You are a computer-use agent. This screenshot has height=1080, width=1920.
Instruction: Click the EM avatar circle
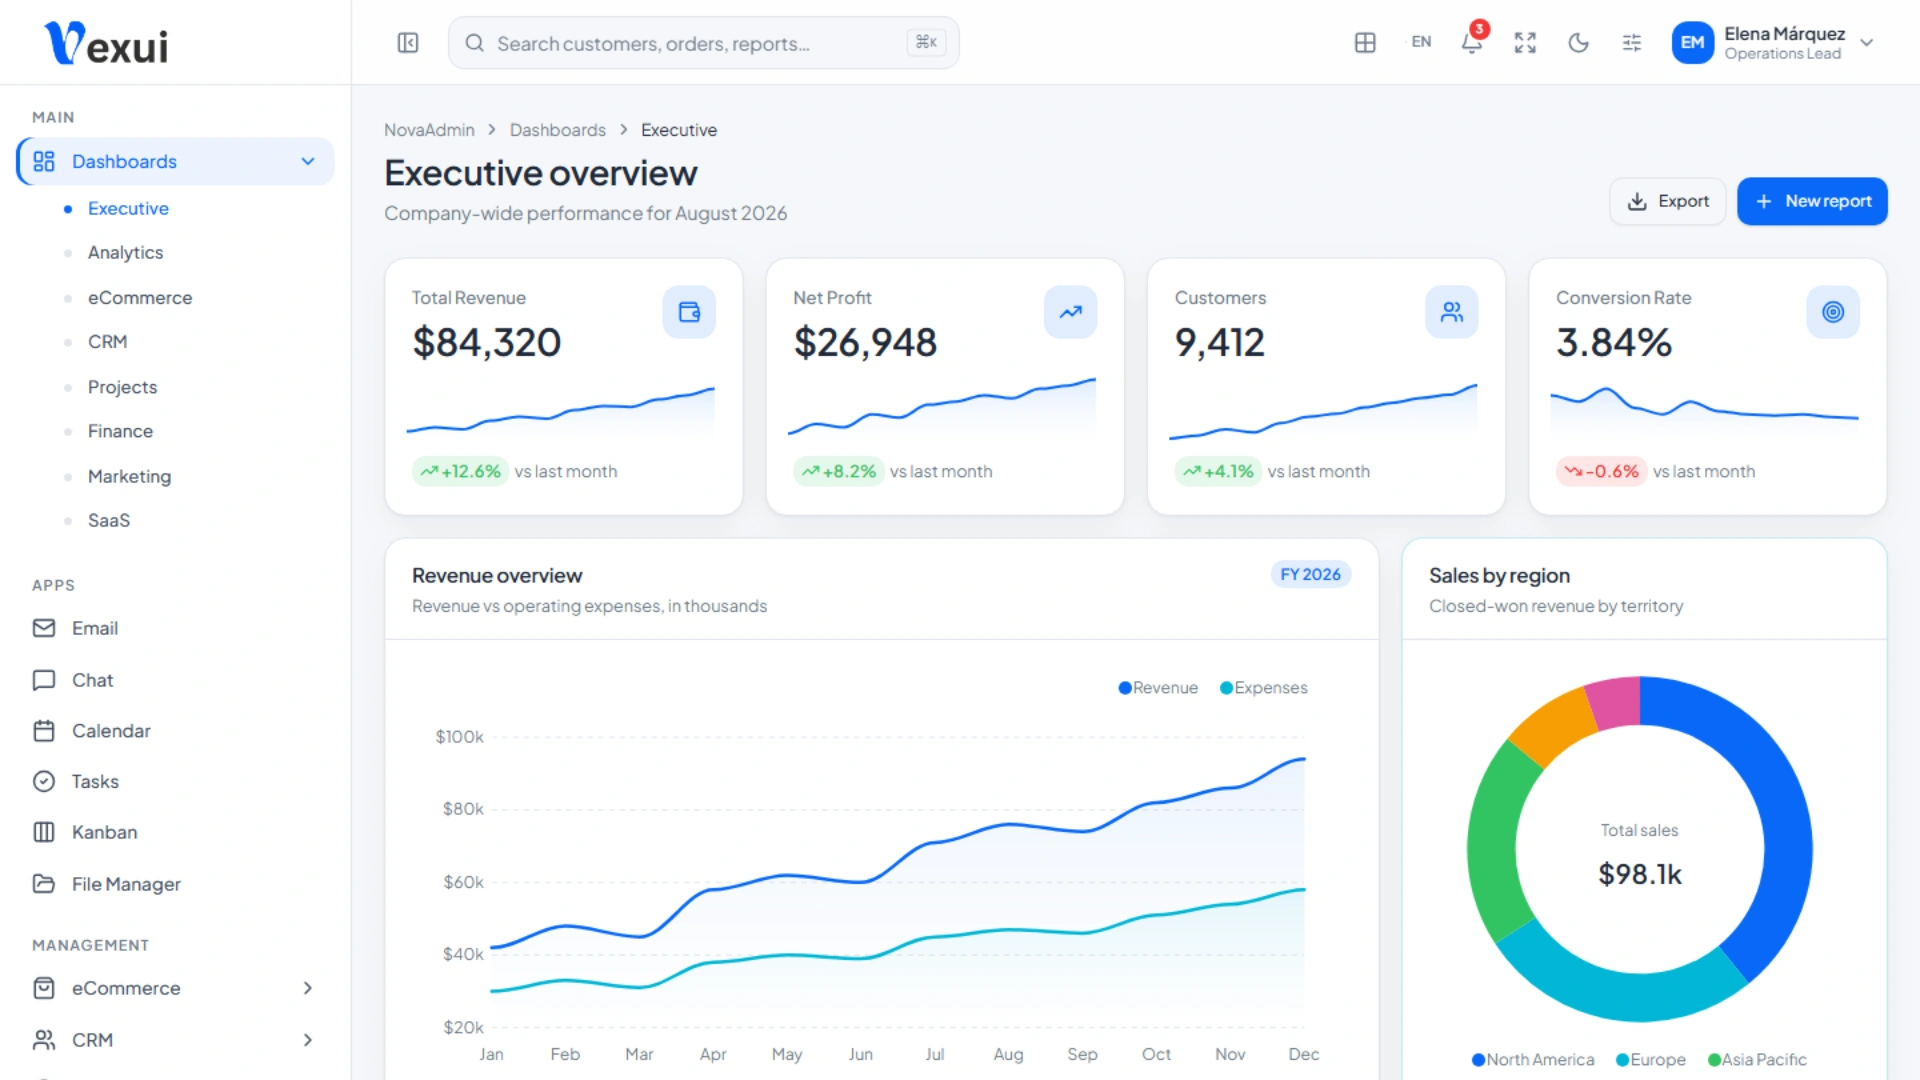click(1692, 43)
